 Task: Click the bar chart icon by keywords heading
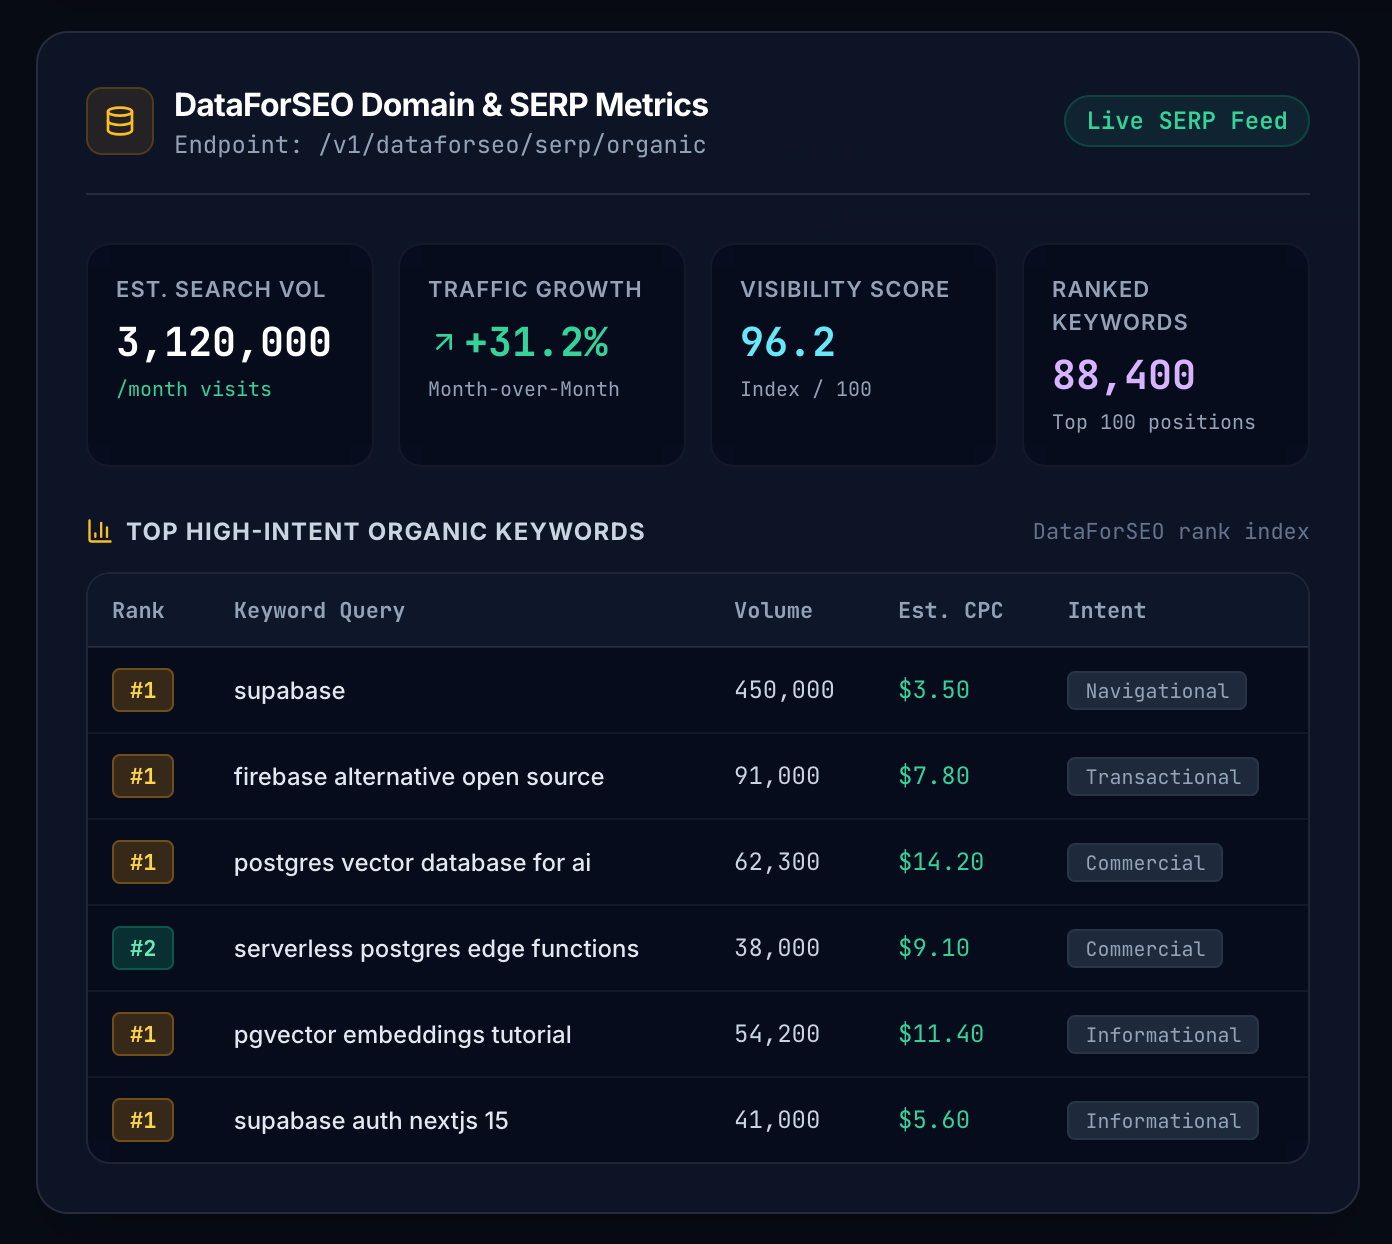click(99, 531)
